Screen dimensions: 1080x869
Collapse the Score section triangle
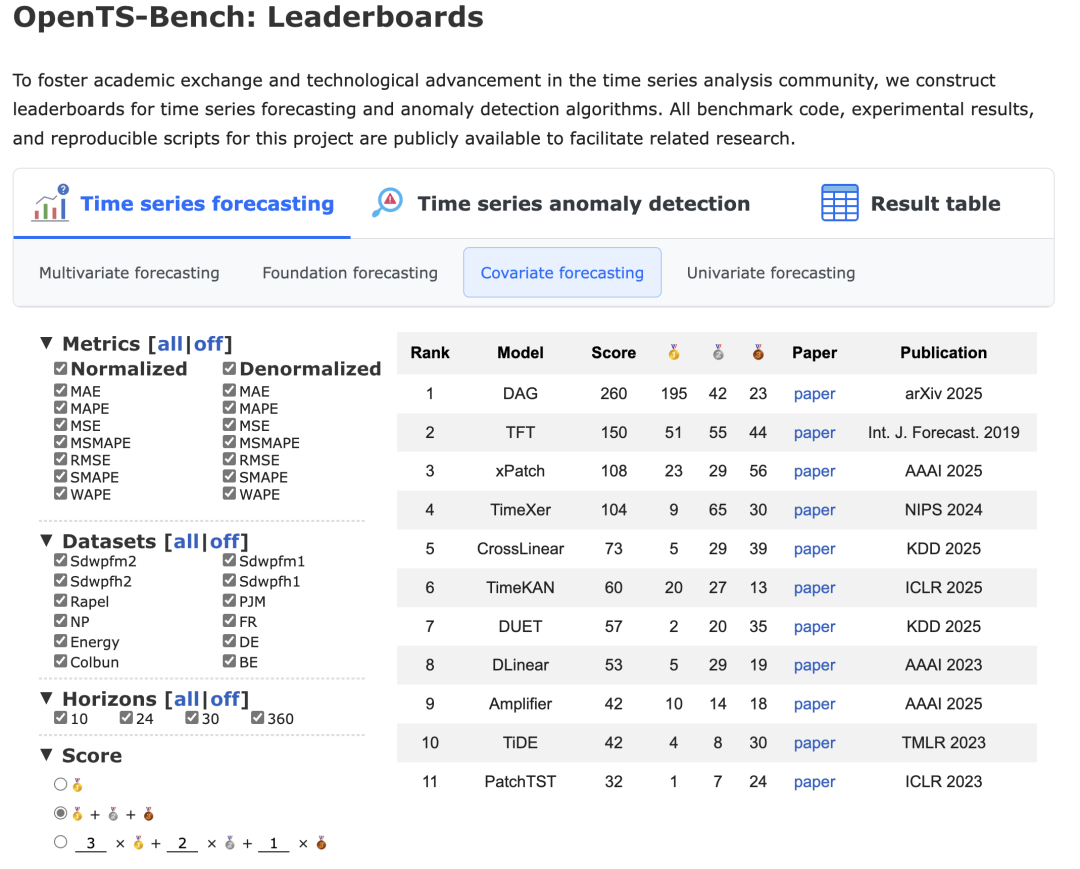point(47,754)
